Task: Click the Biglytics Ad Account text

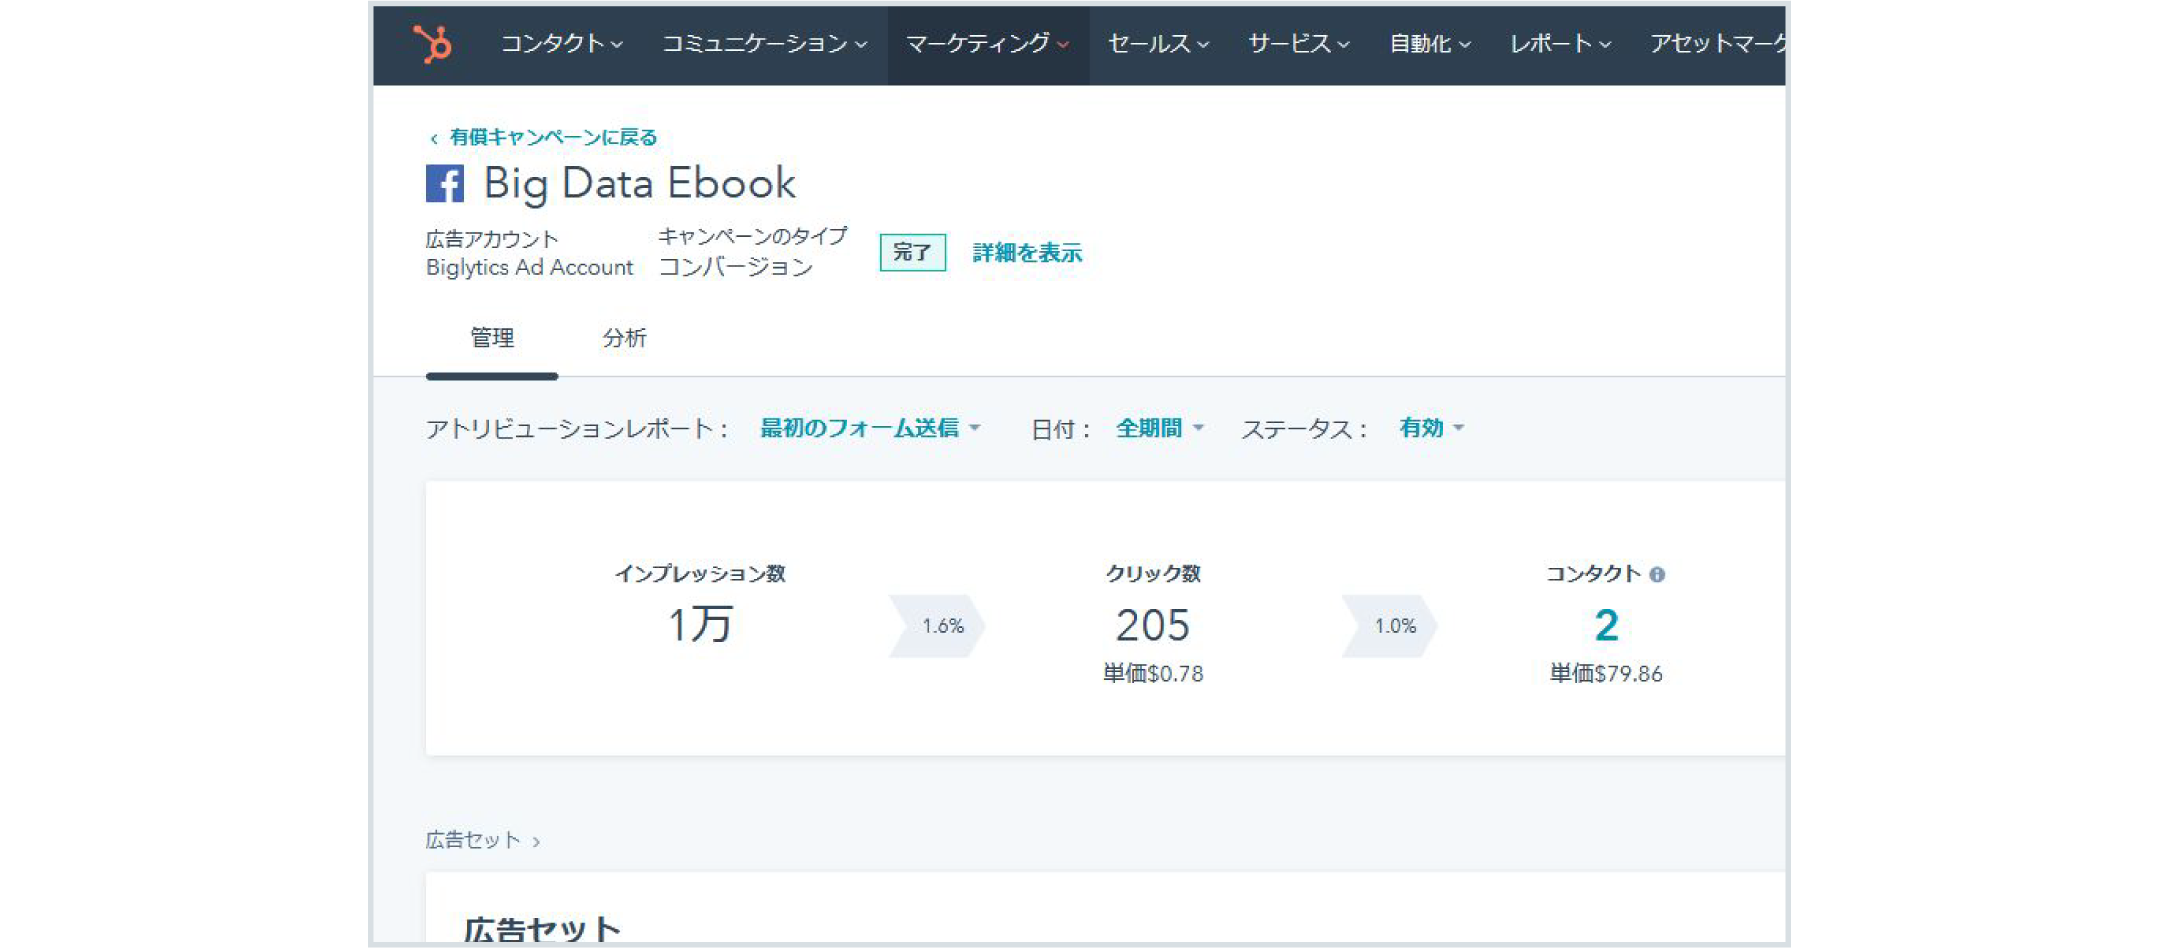Action: (530, 268)
